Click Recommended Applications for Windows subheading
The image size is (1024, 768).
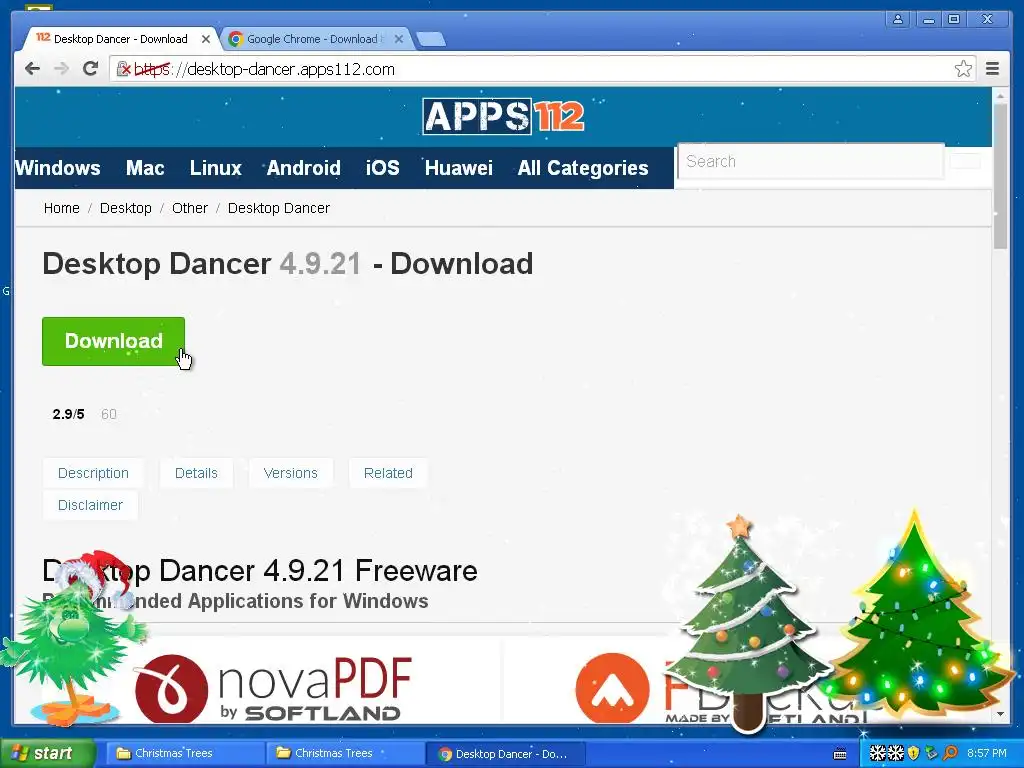click(235, 601)
